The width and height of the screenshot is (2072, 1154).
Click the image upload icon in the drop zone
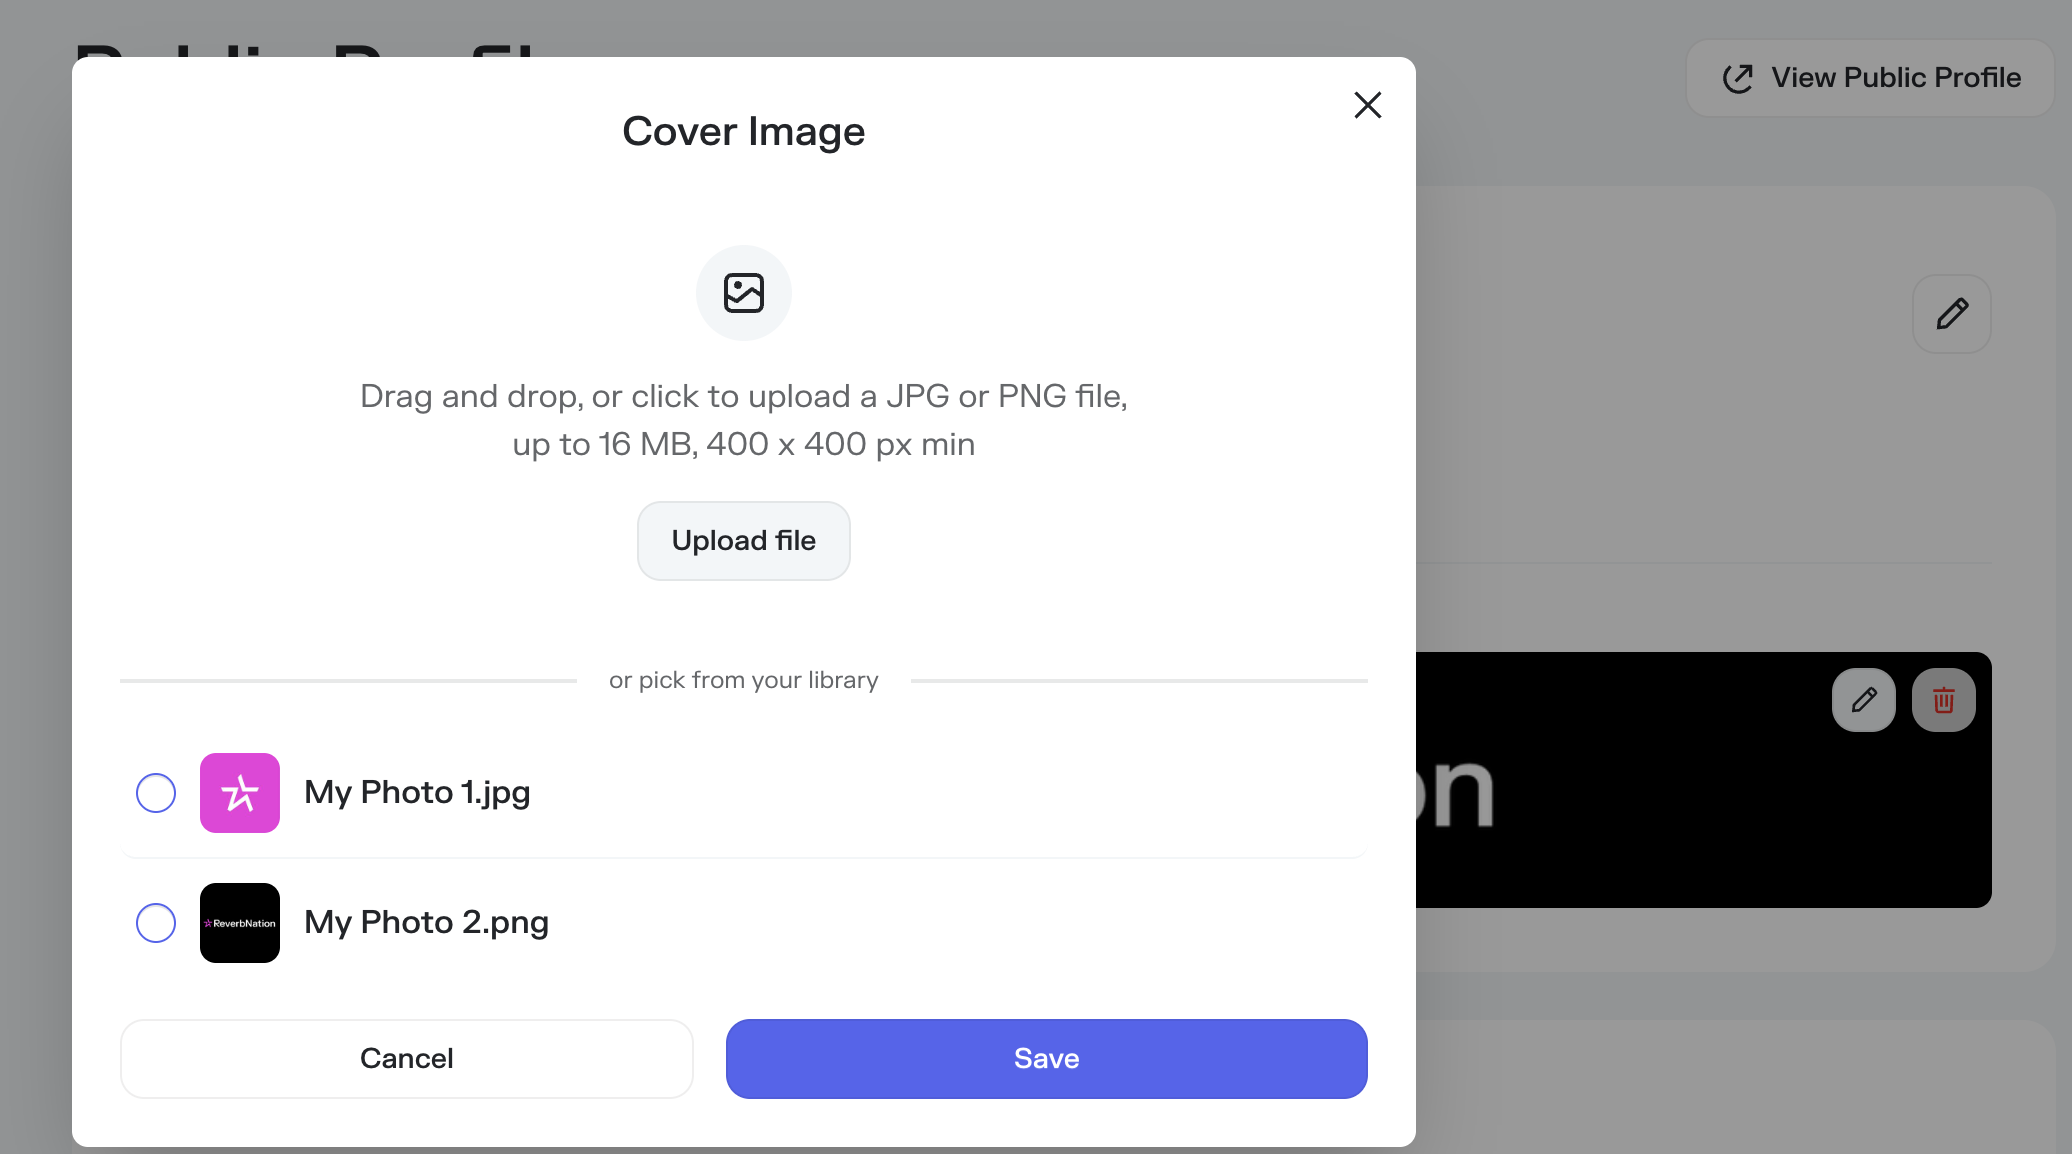coord(744,293)
